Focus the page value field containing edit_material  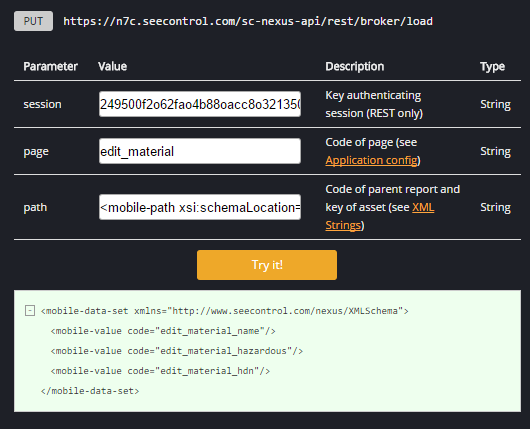click(200, 151)
